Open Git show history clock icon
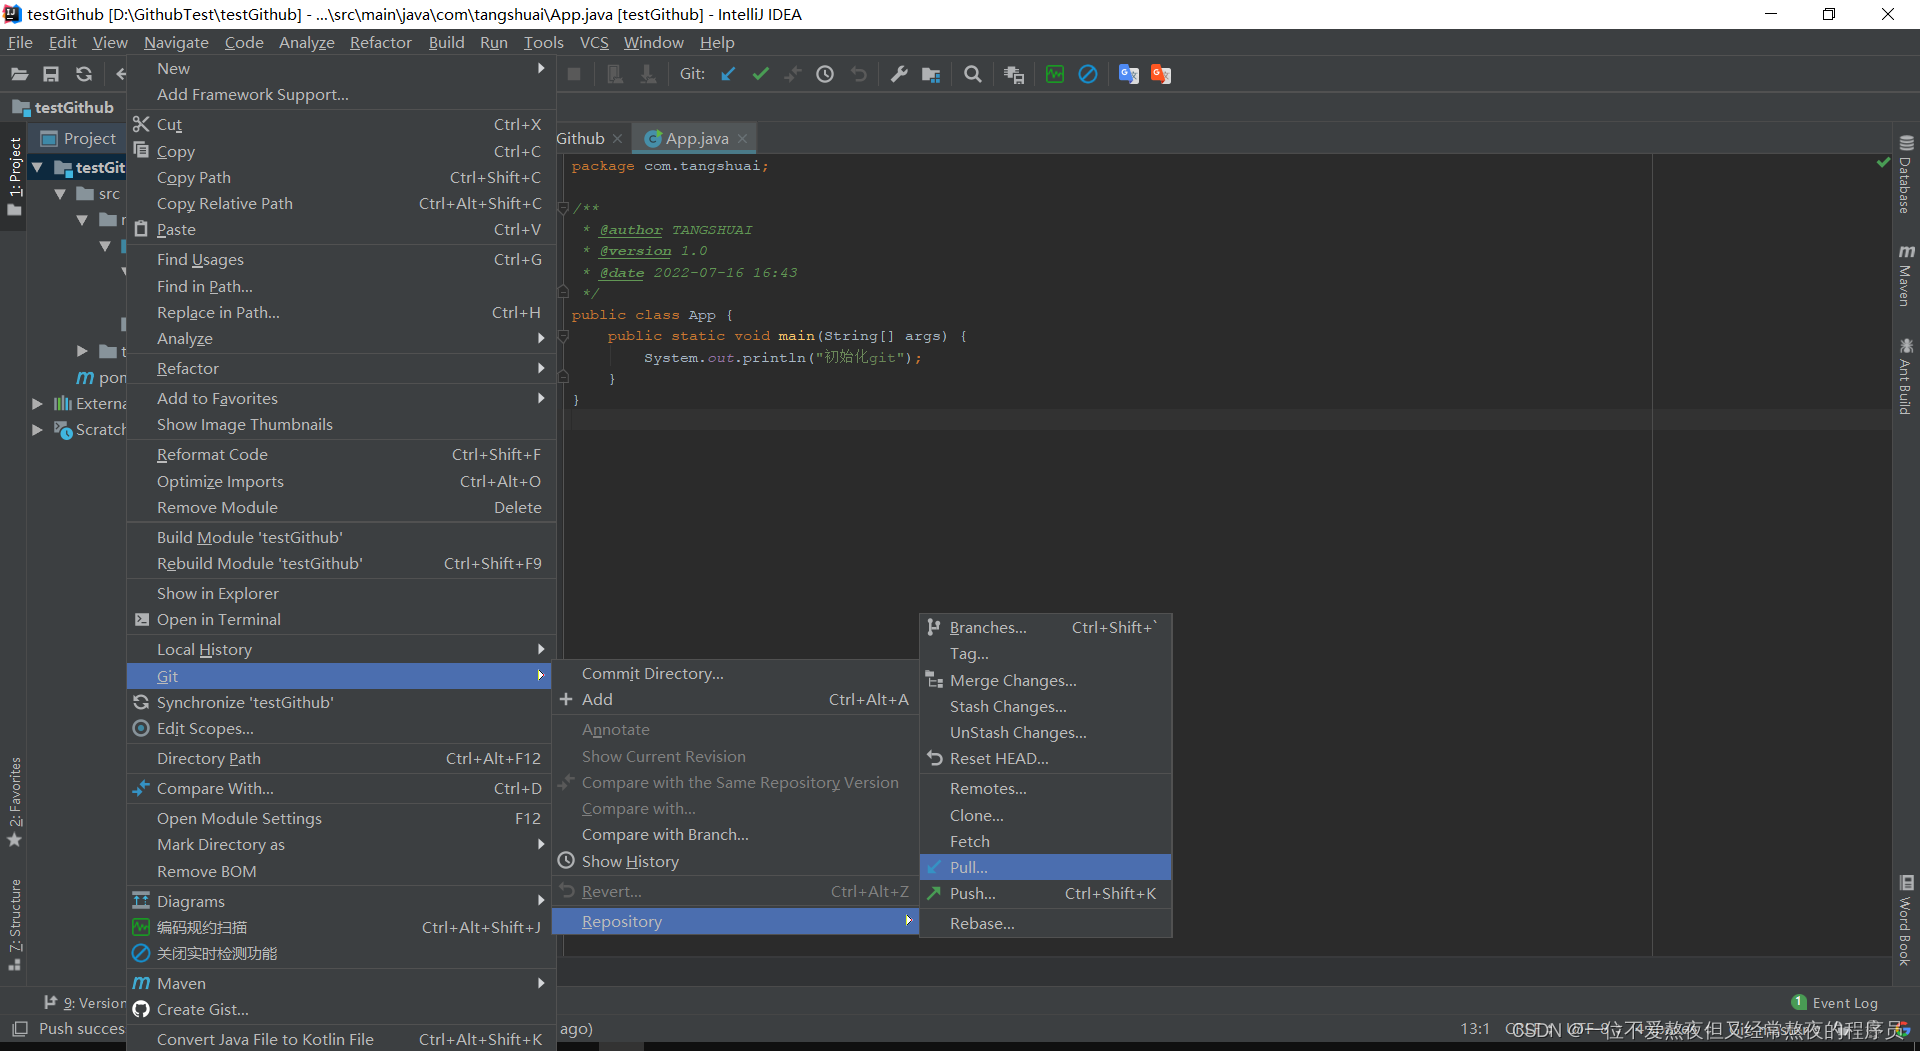Screen dimensions: 1920x1051 coord(825,74)
